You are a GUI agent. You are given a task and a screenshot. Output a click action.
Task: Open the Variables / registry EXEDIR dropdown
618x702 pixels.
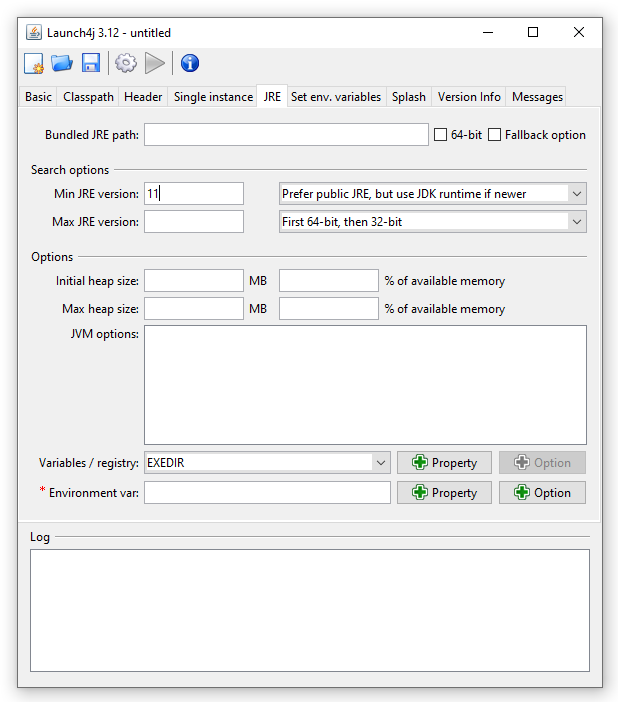pyautogui.click(x=267, y=462)
